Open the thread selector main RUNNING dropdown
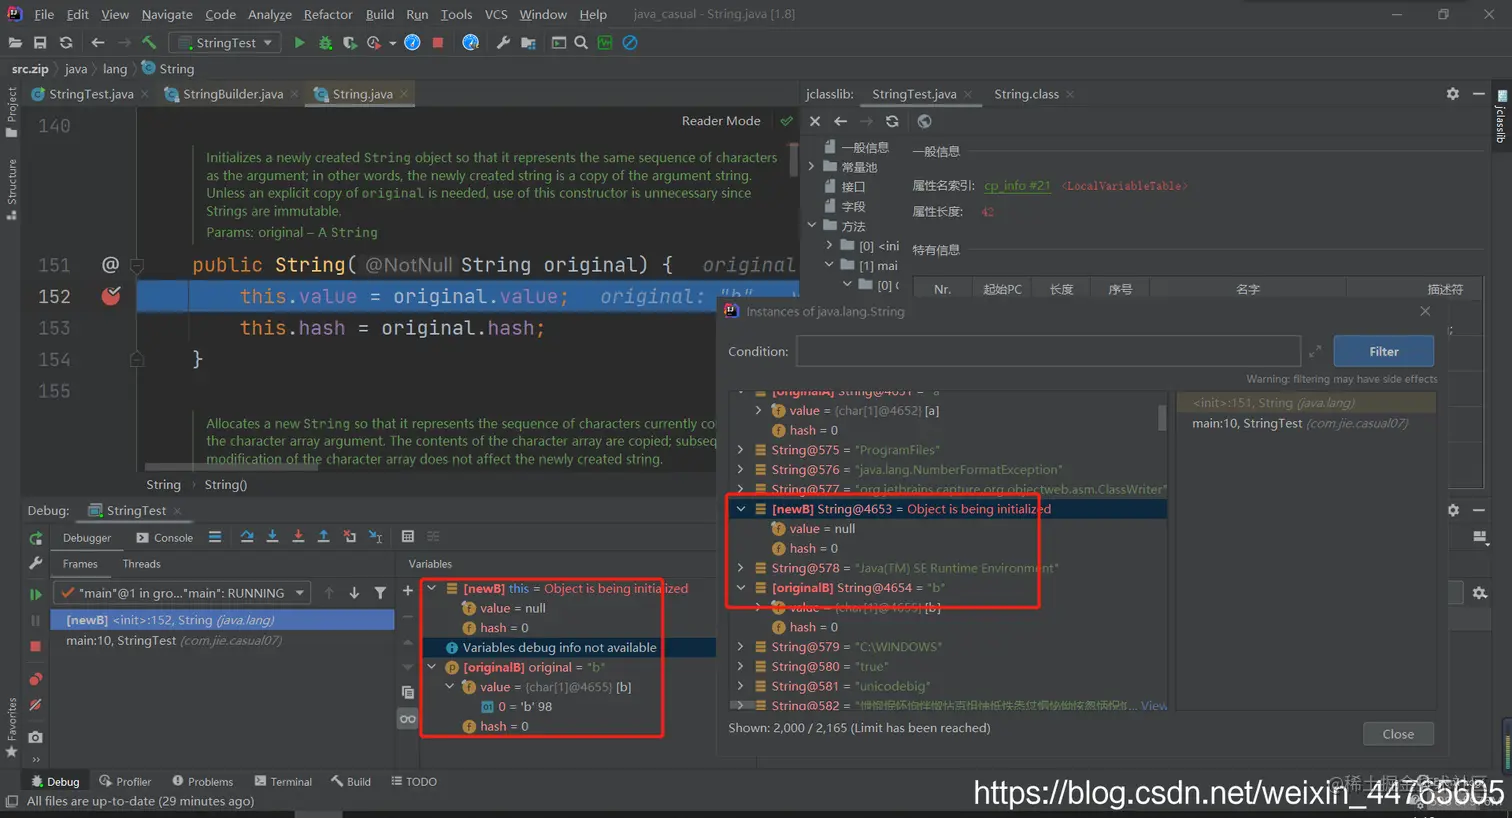Image resolution: width=1512 pixels, height=818 pixels. coord(181,593)
